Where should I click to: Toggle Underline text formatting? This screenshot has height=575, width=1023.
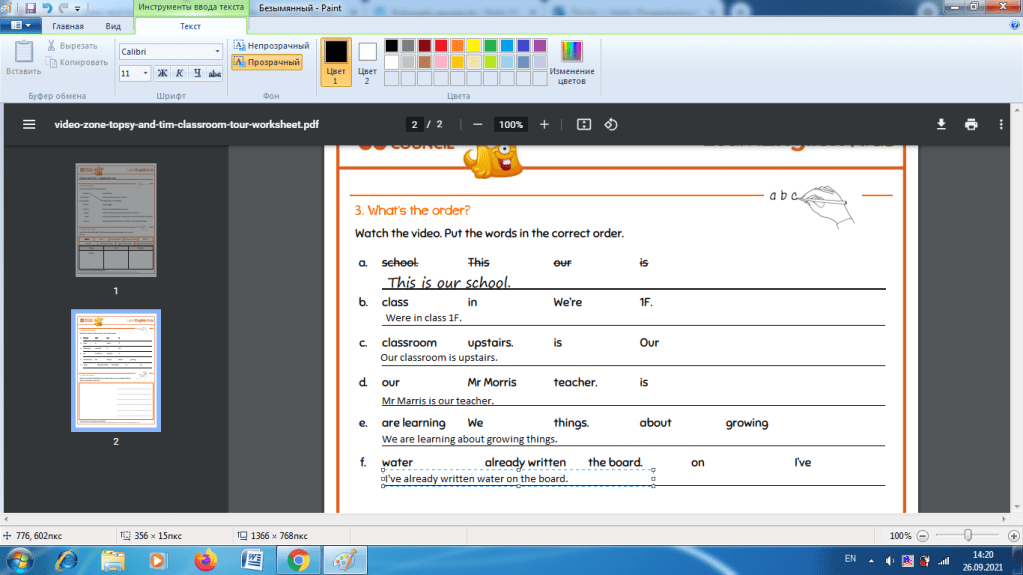pyautogui.click(x=198, y=73)
